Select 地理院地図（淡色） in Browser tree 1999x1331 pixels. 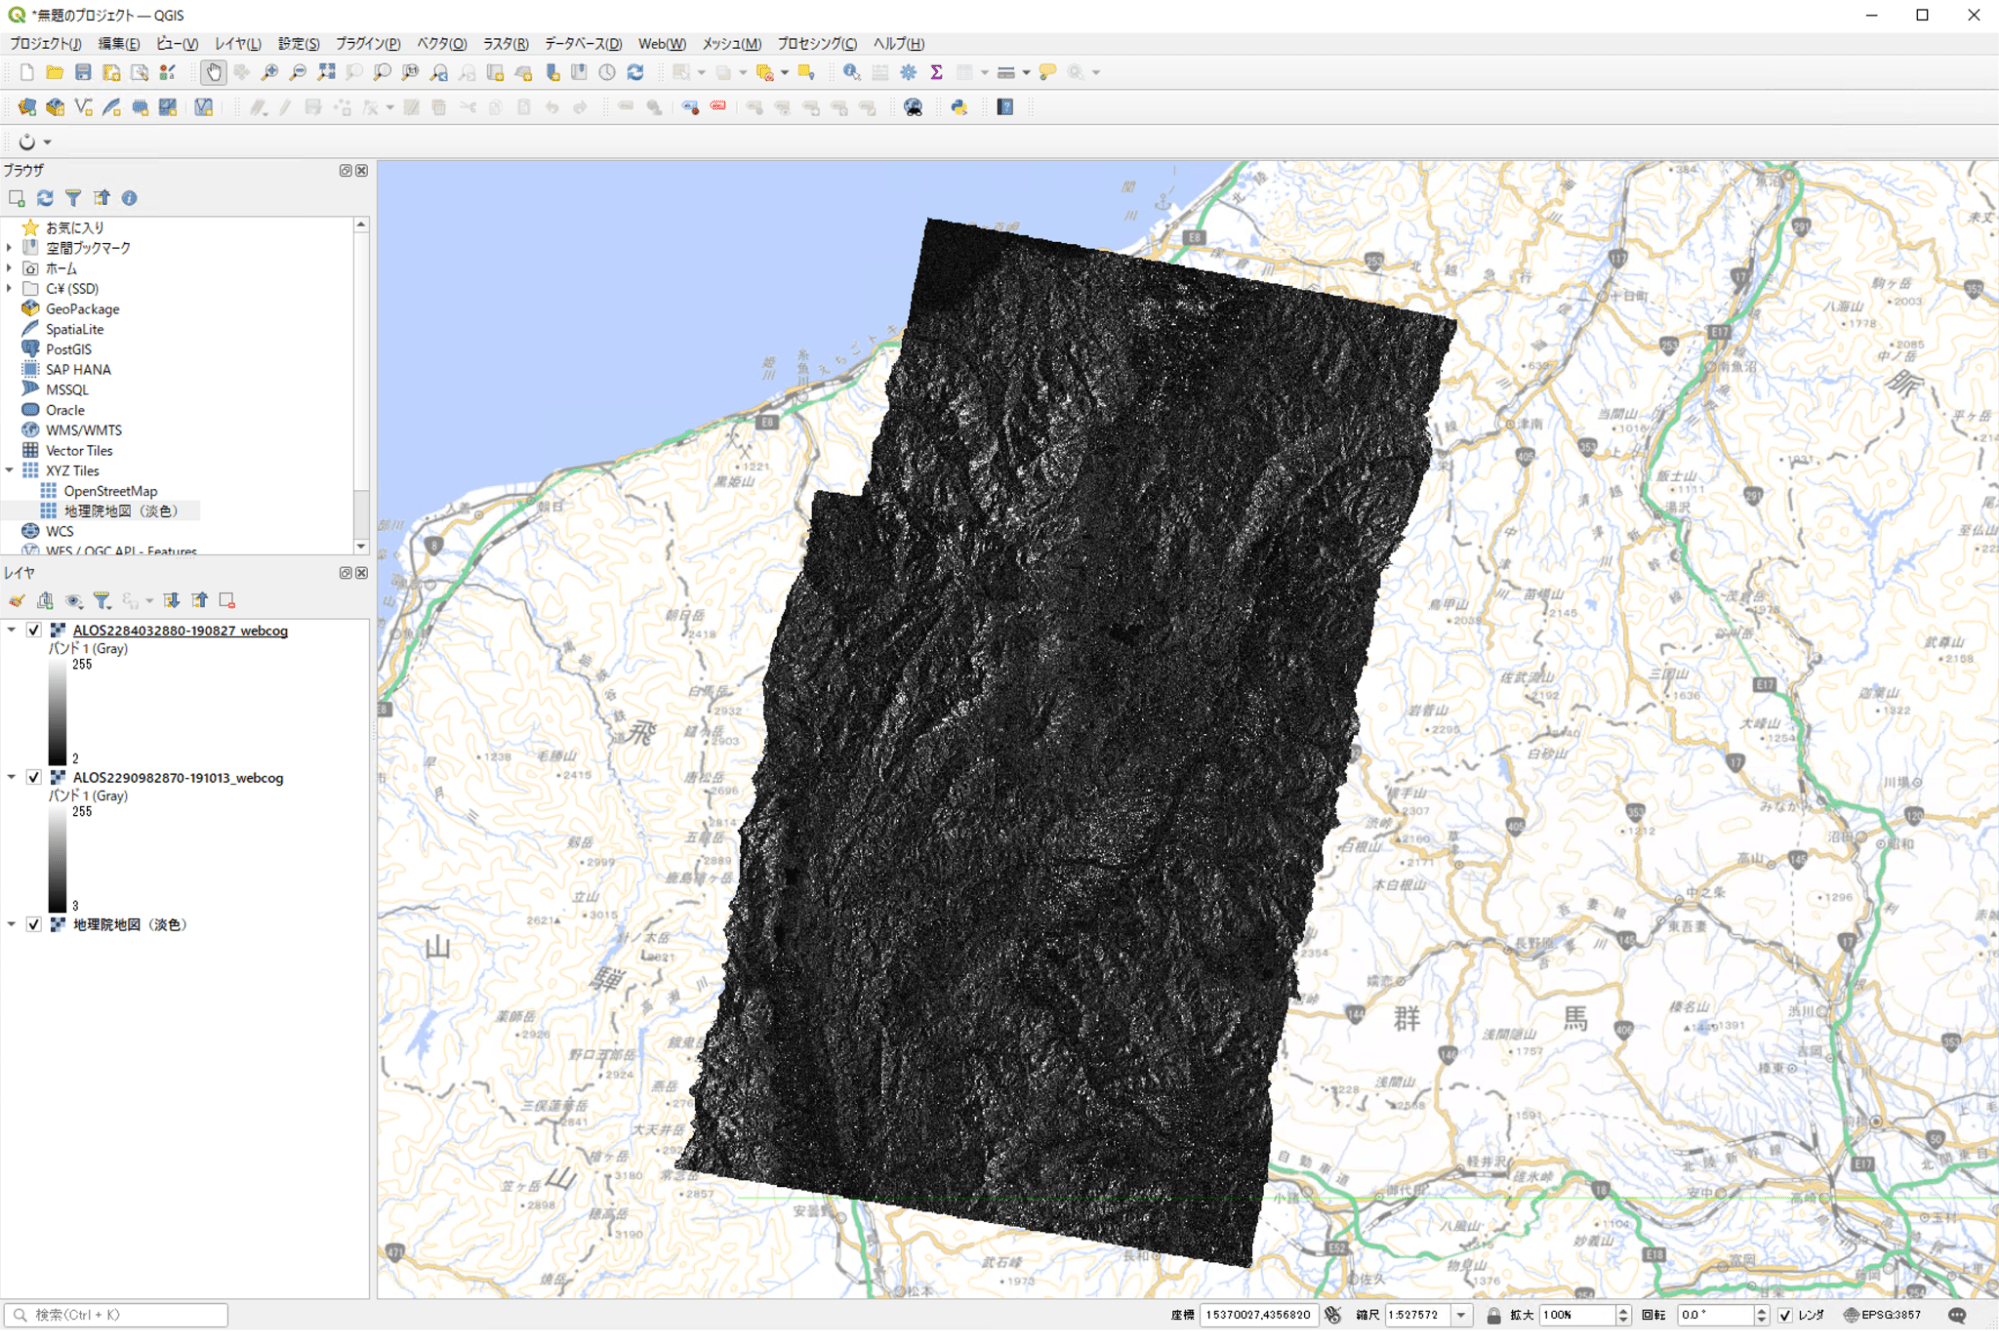click(120, 511)
